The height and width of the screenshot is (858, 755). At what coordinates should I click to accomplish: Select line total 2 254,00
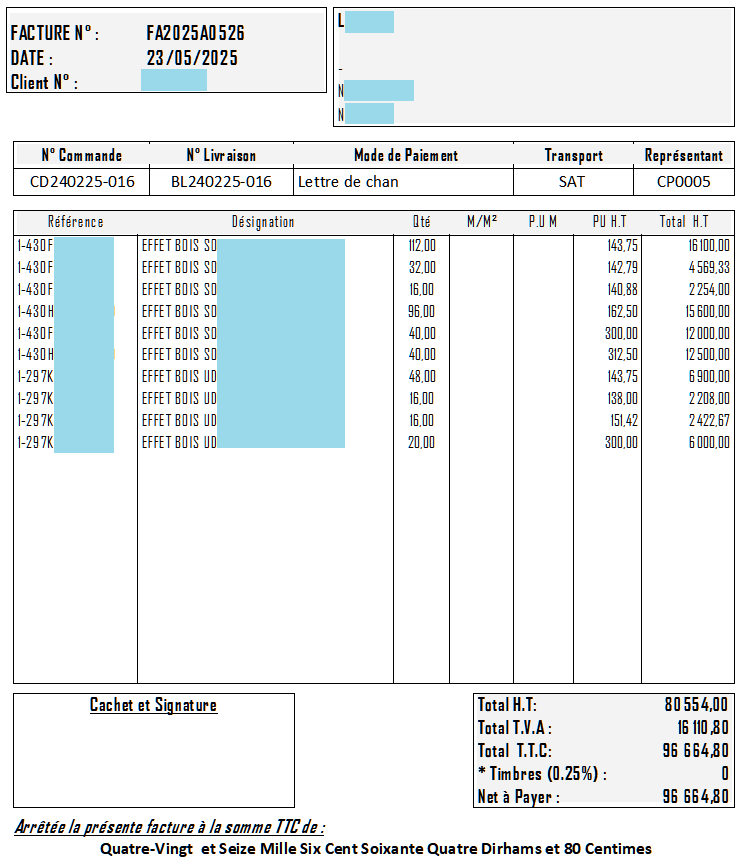pos(709,289)
